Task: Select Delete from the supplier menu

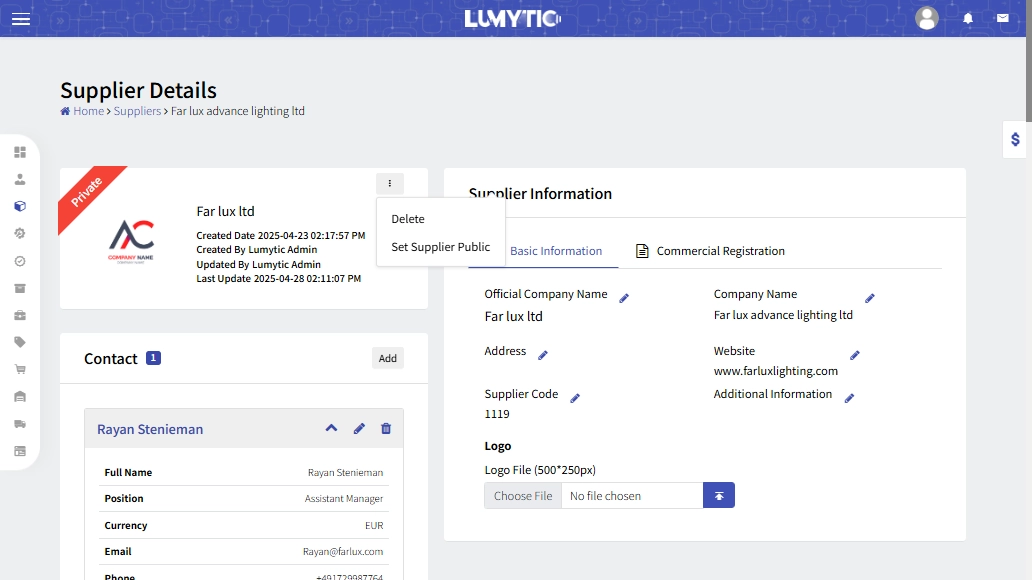Action: coord(408,219)
